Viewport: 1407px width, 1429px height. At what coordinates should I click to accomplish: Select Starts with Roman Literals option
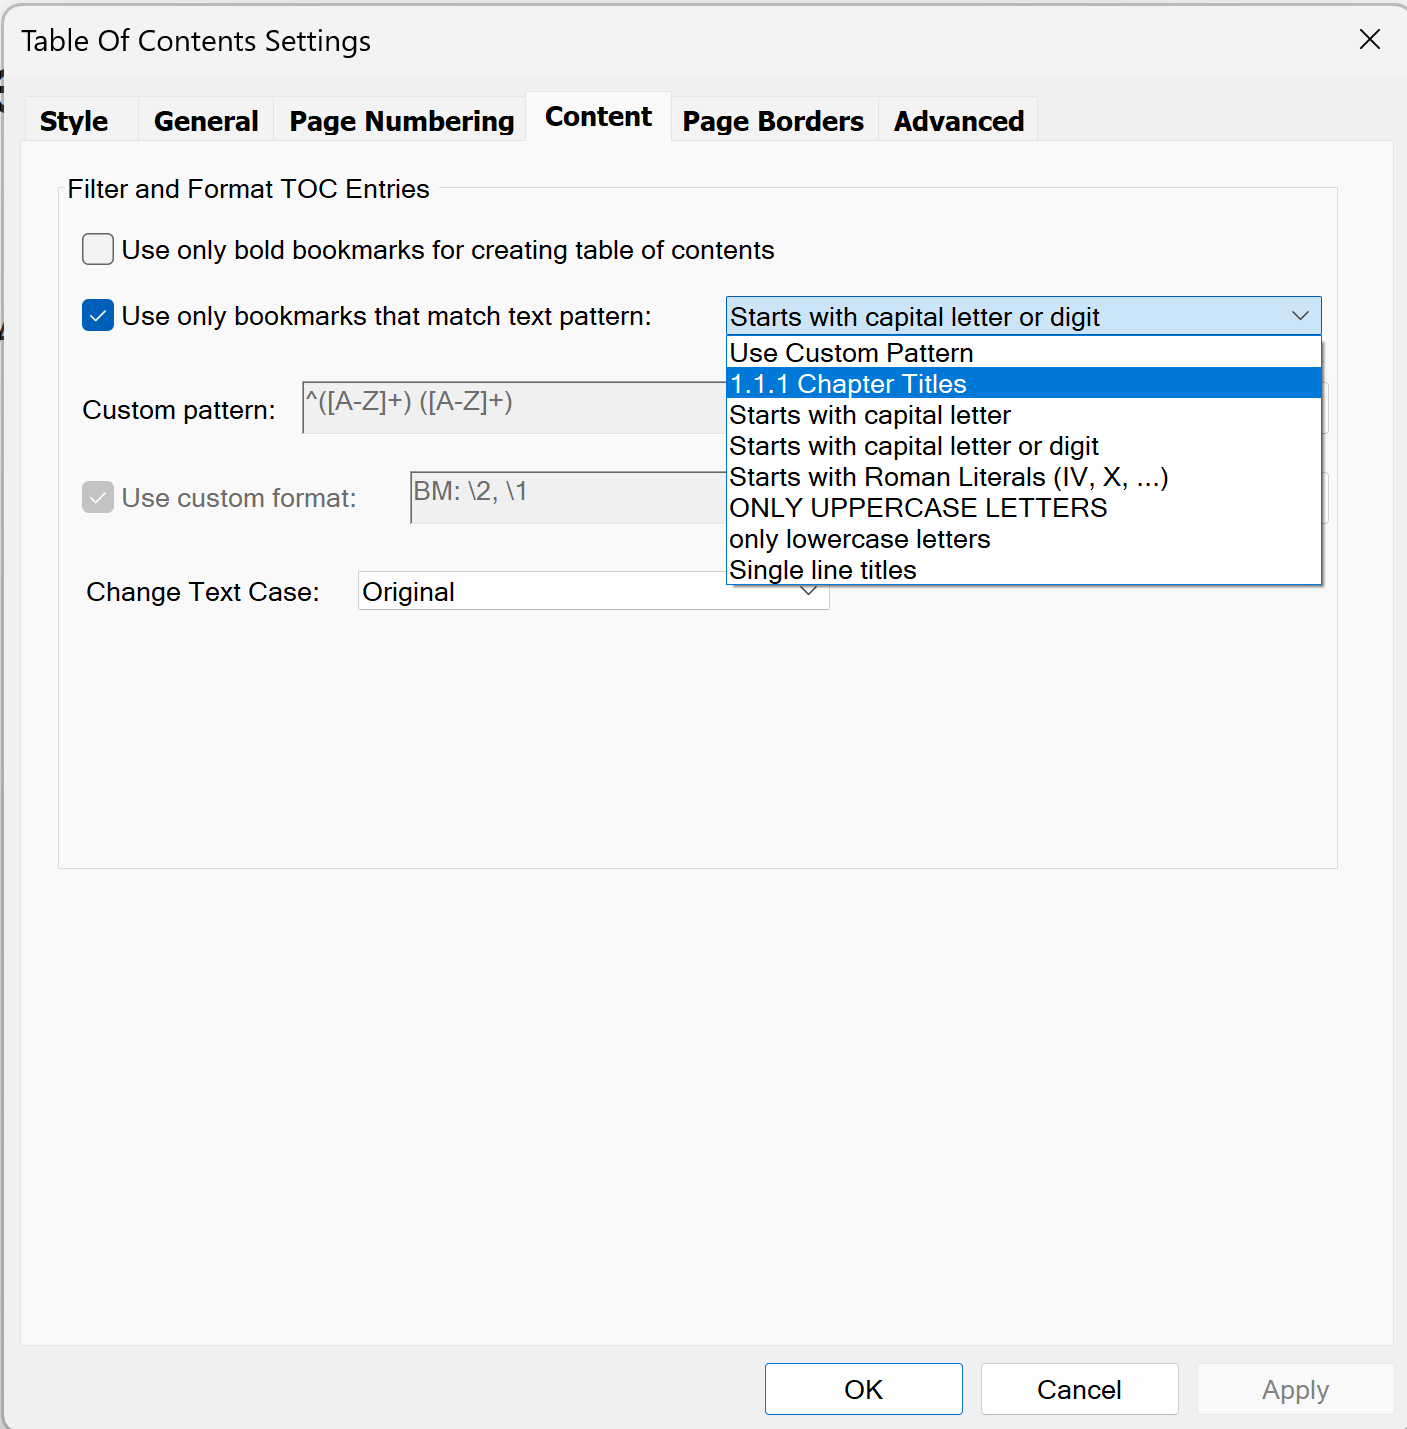coord(1024,476)
